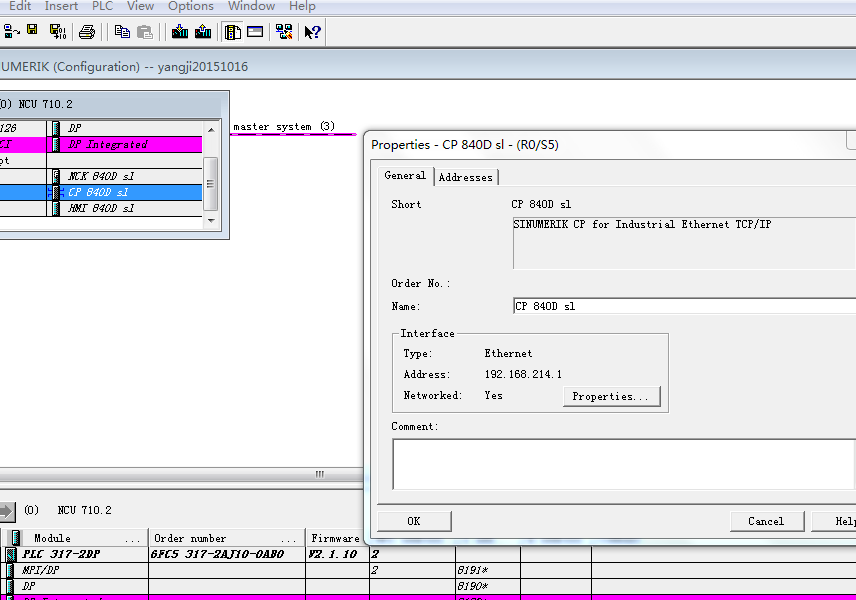Click the Copy toolbar icon
The height and width of the screenshot is (600, 856).
(x=122, y=32)
